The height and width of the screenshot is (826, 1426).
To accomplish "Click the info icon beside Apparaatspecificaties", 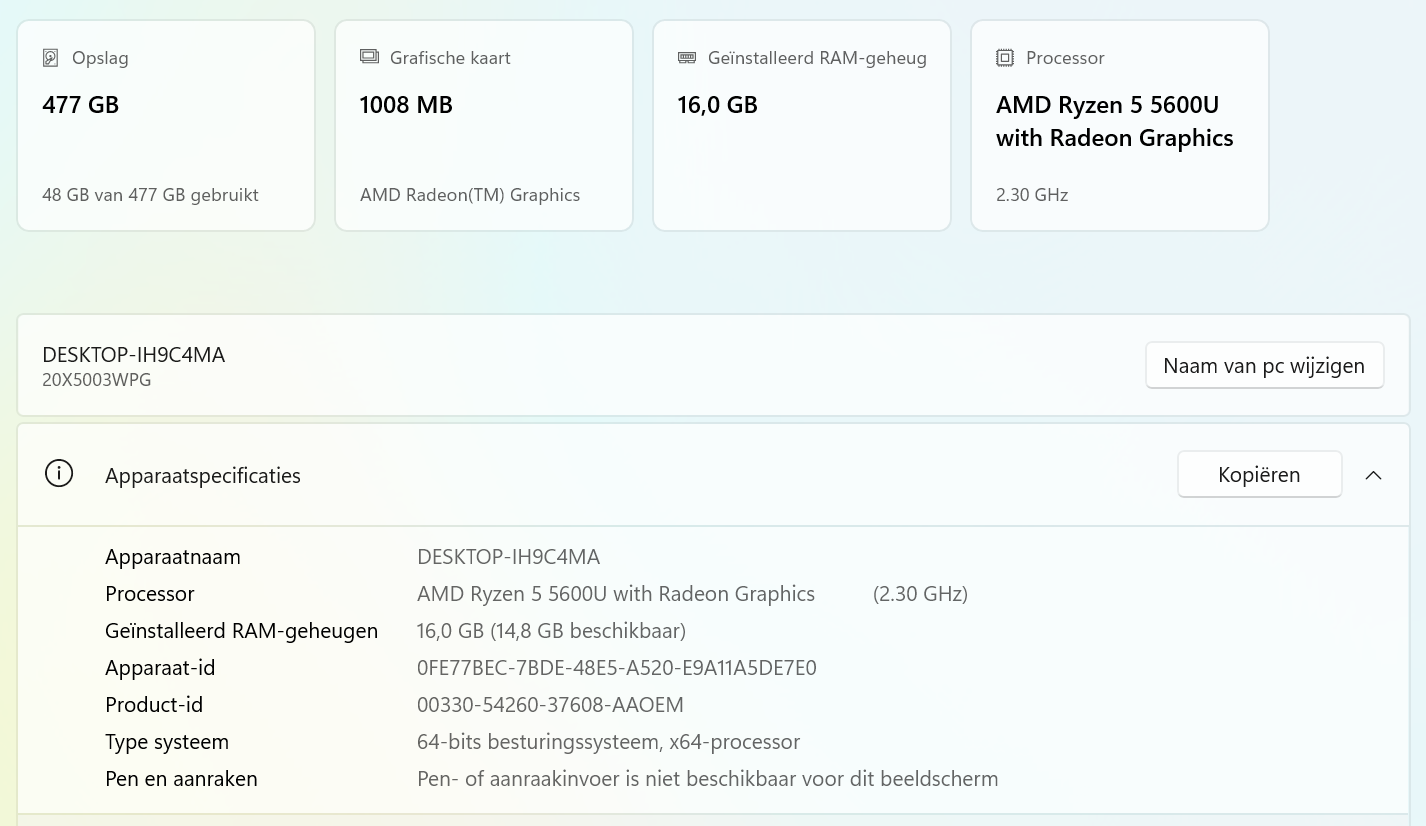I will pyautogui.click(x=59, y=474).
